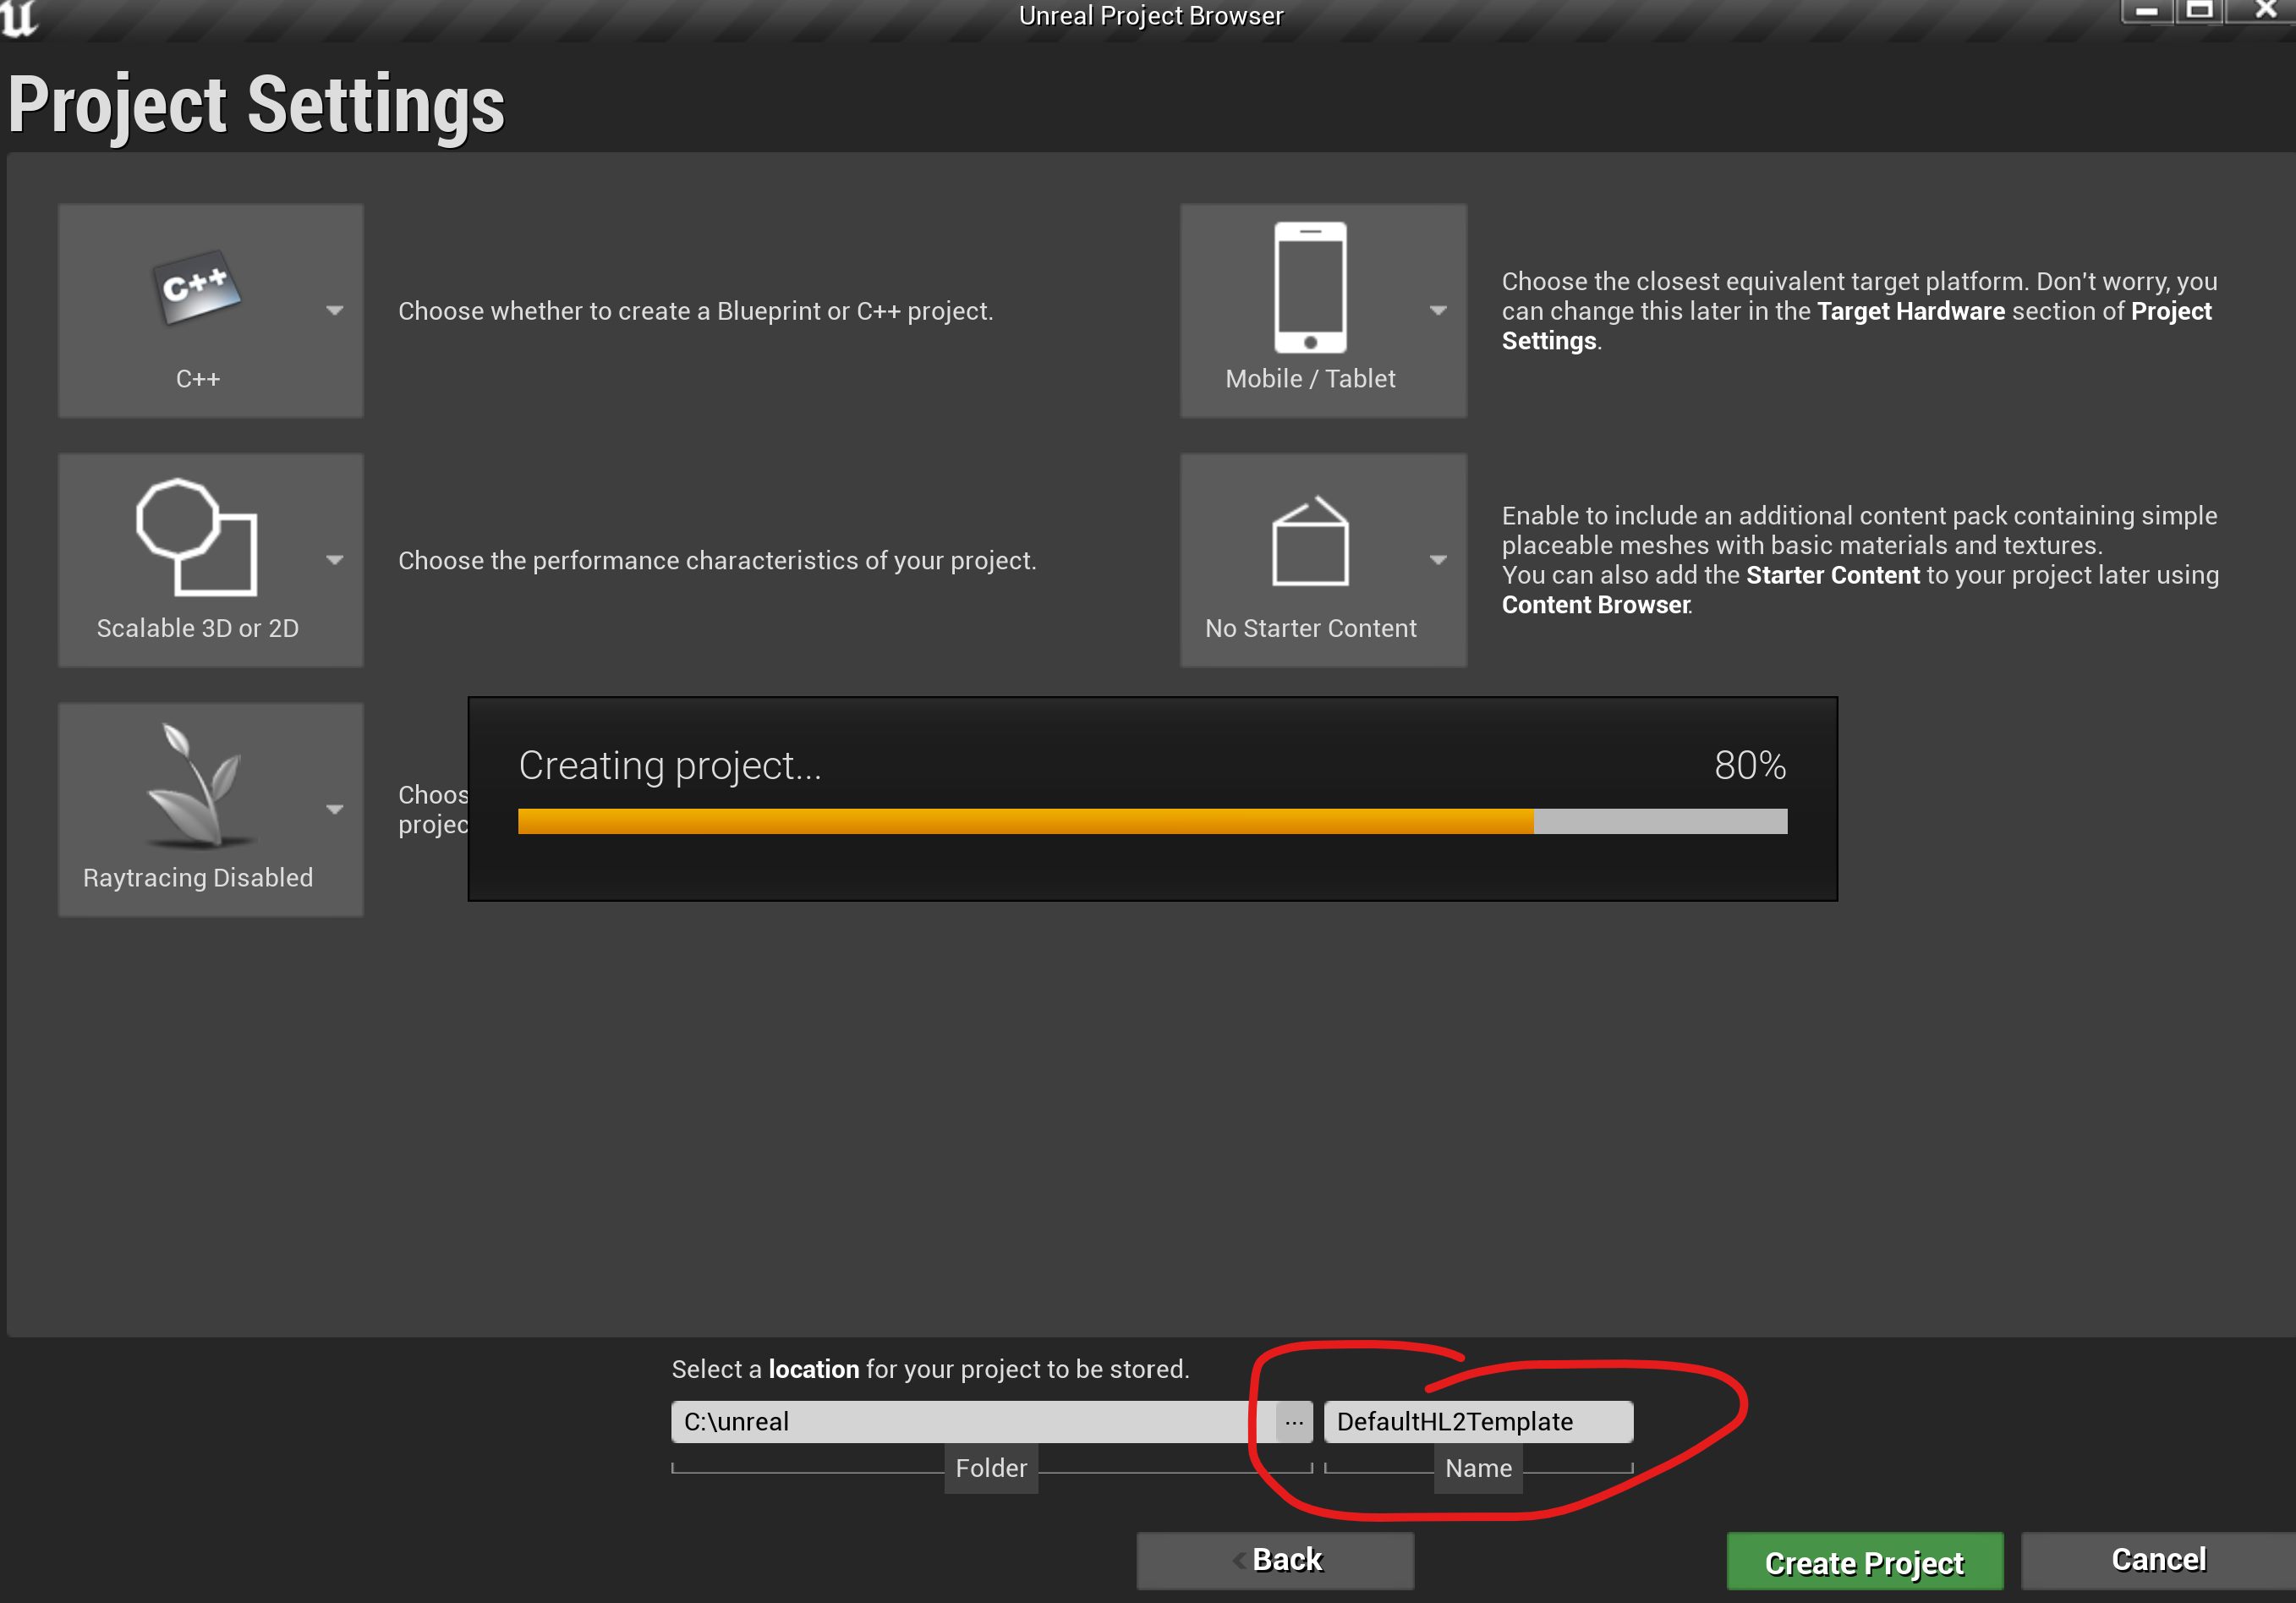Click the green Create Project button

tap(1864, 1561)
